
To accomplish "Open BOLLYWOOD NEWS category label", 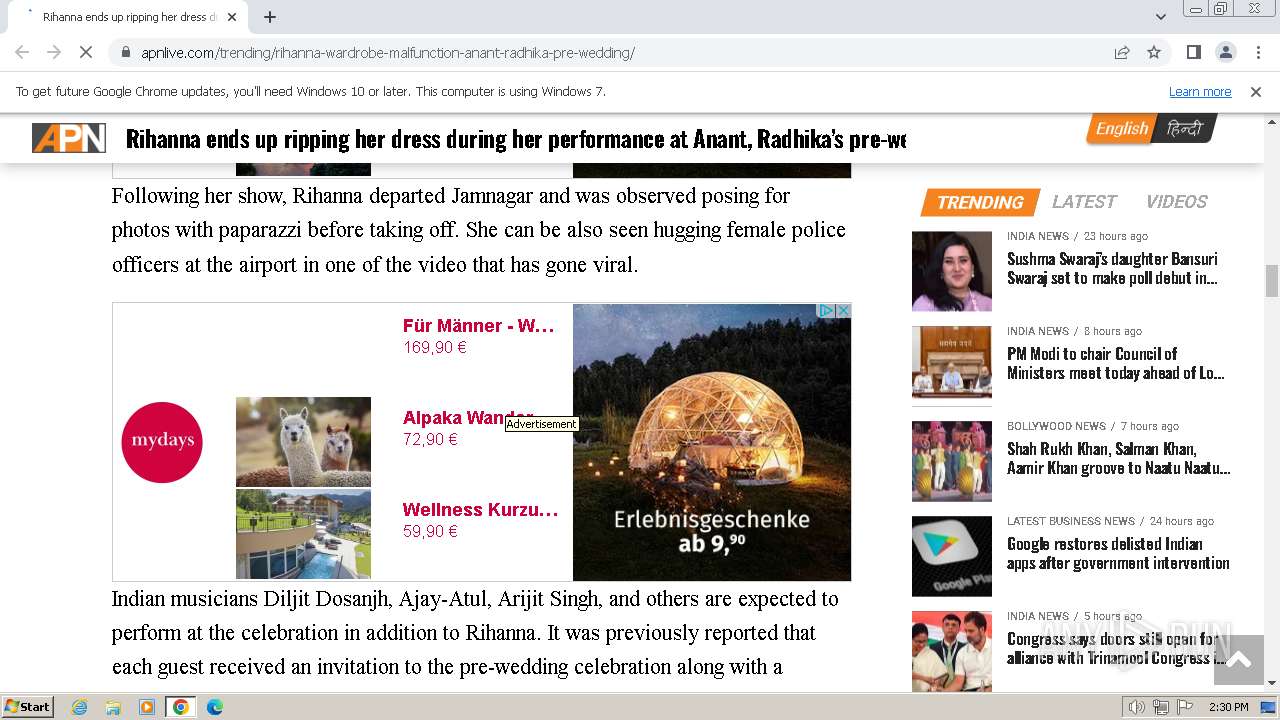I will pyautogui.click(x=1056, y=426).
